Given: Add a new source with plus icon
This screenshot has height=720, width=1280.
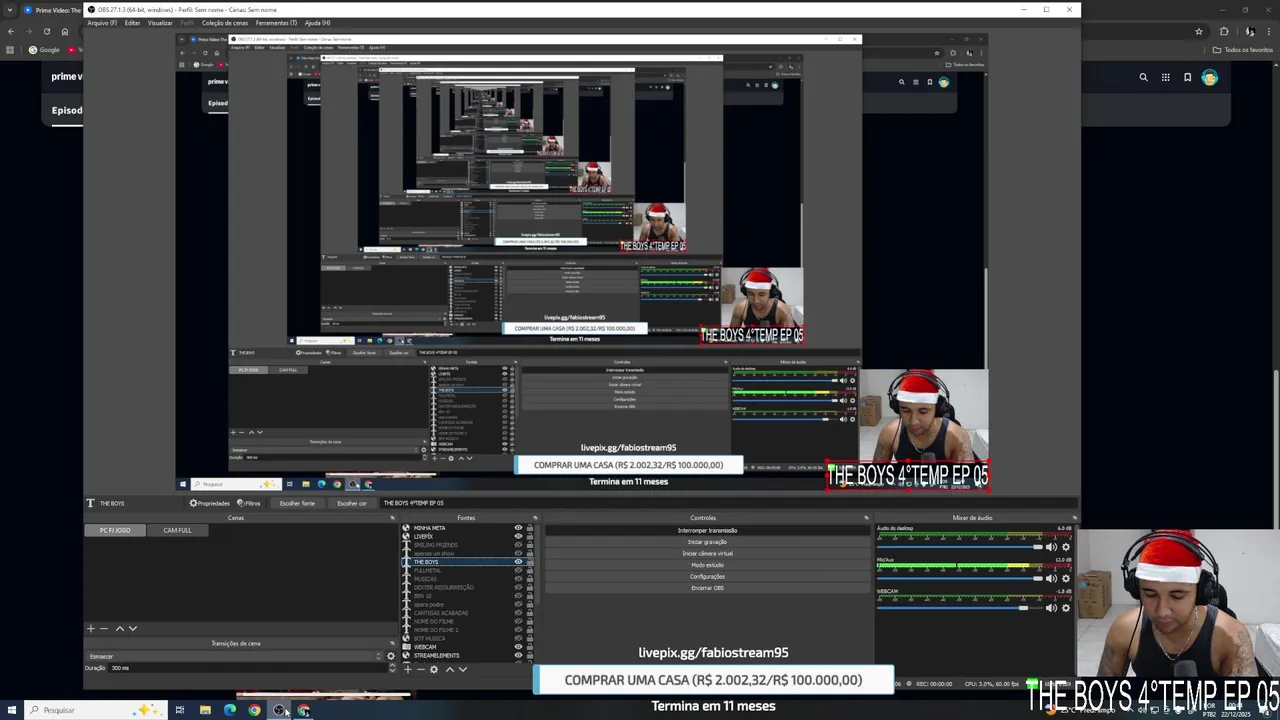Looking at the screenshot, I should (408, 669).
